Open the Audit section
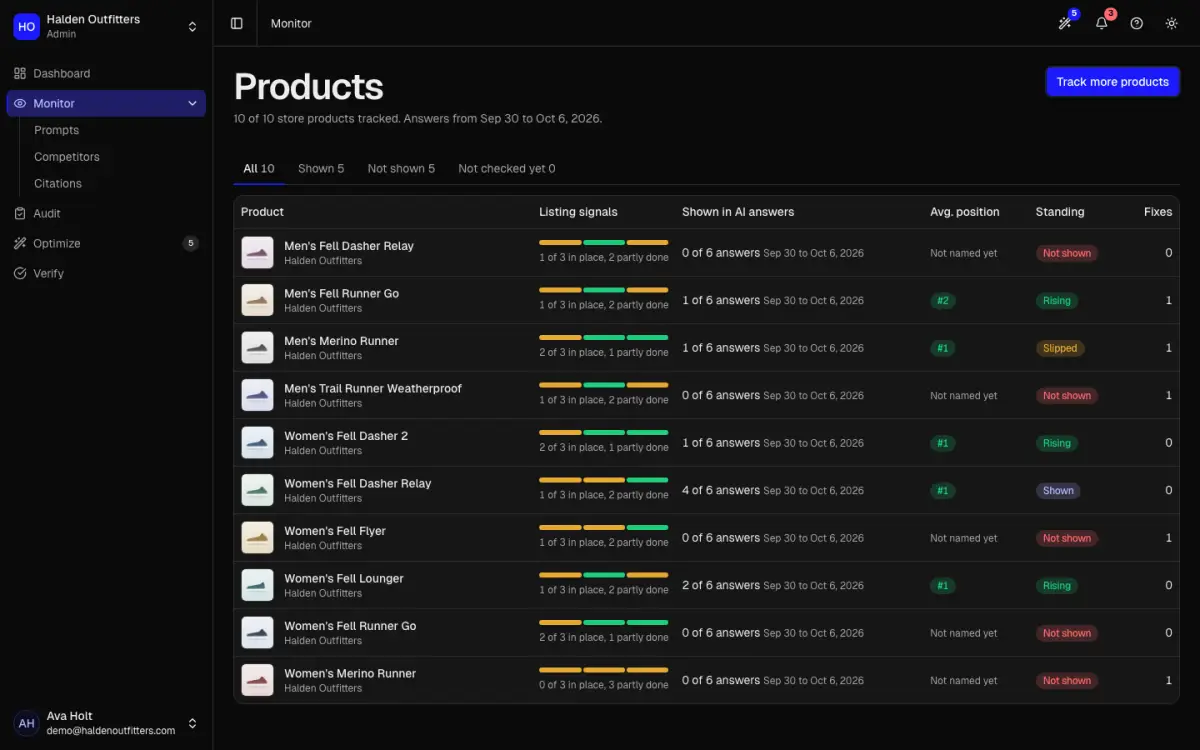This screenshot has height=750, width=1200. point(106,213)
